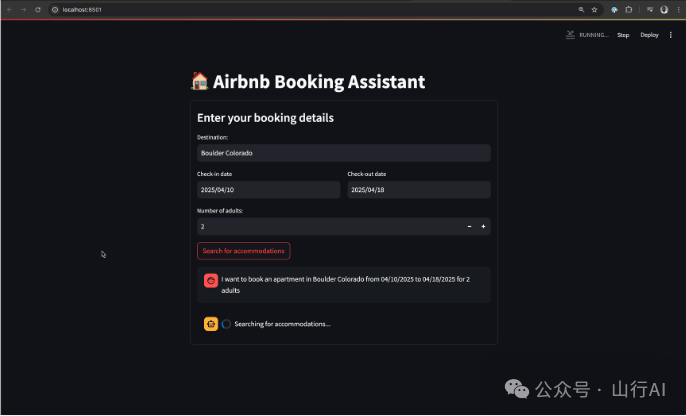Increase number of adults with plus
This screenshot has width=686, height=416.
[483, 227]
